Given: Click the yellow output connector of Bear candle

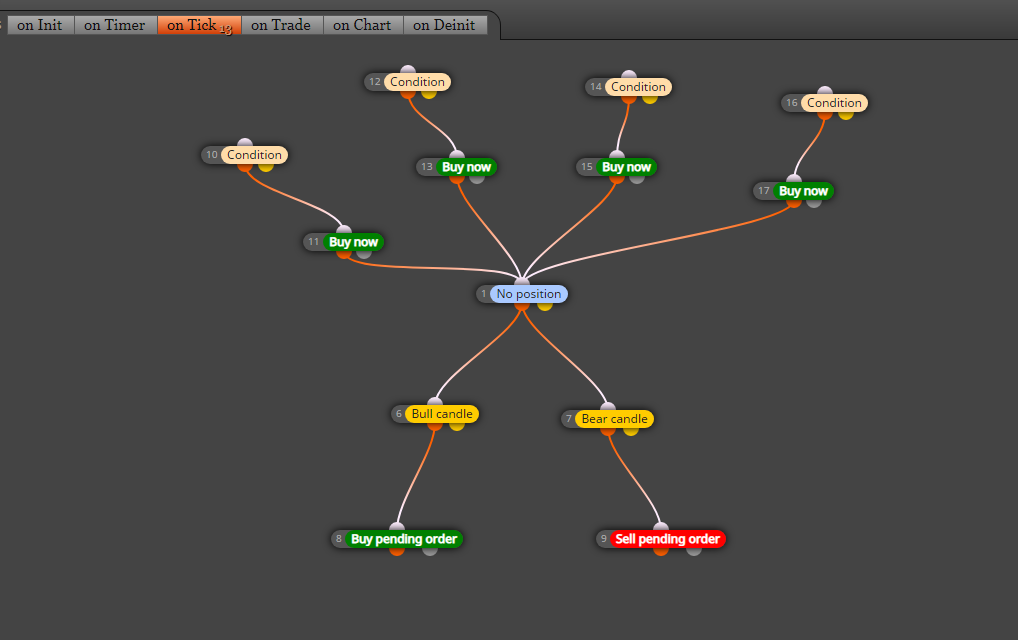Looking at the screenshot, I should pos(630,430).
